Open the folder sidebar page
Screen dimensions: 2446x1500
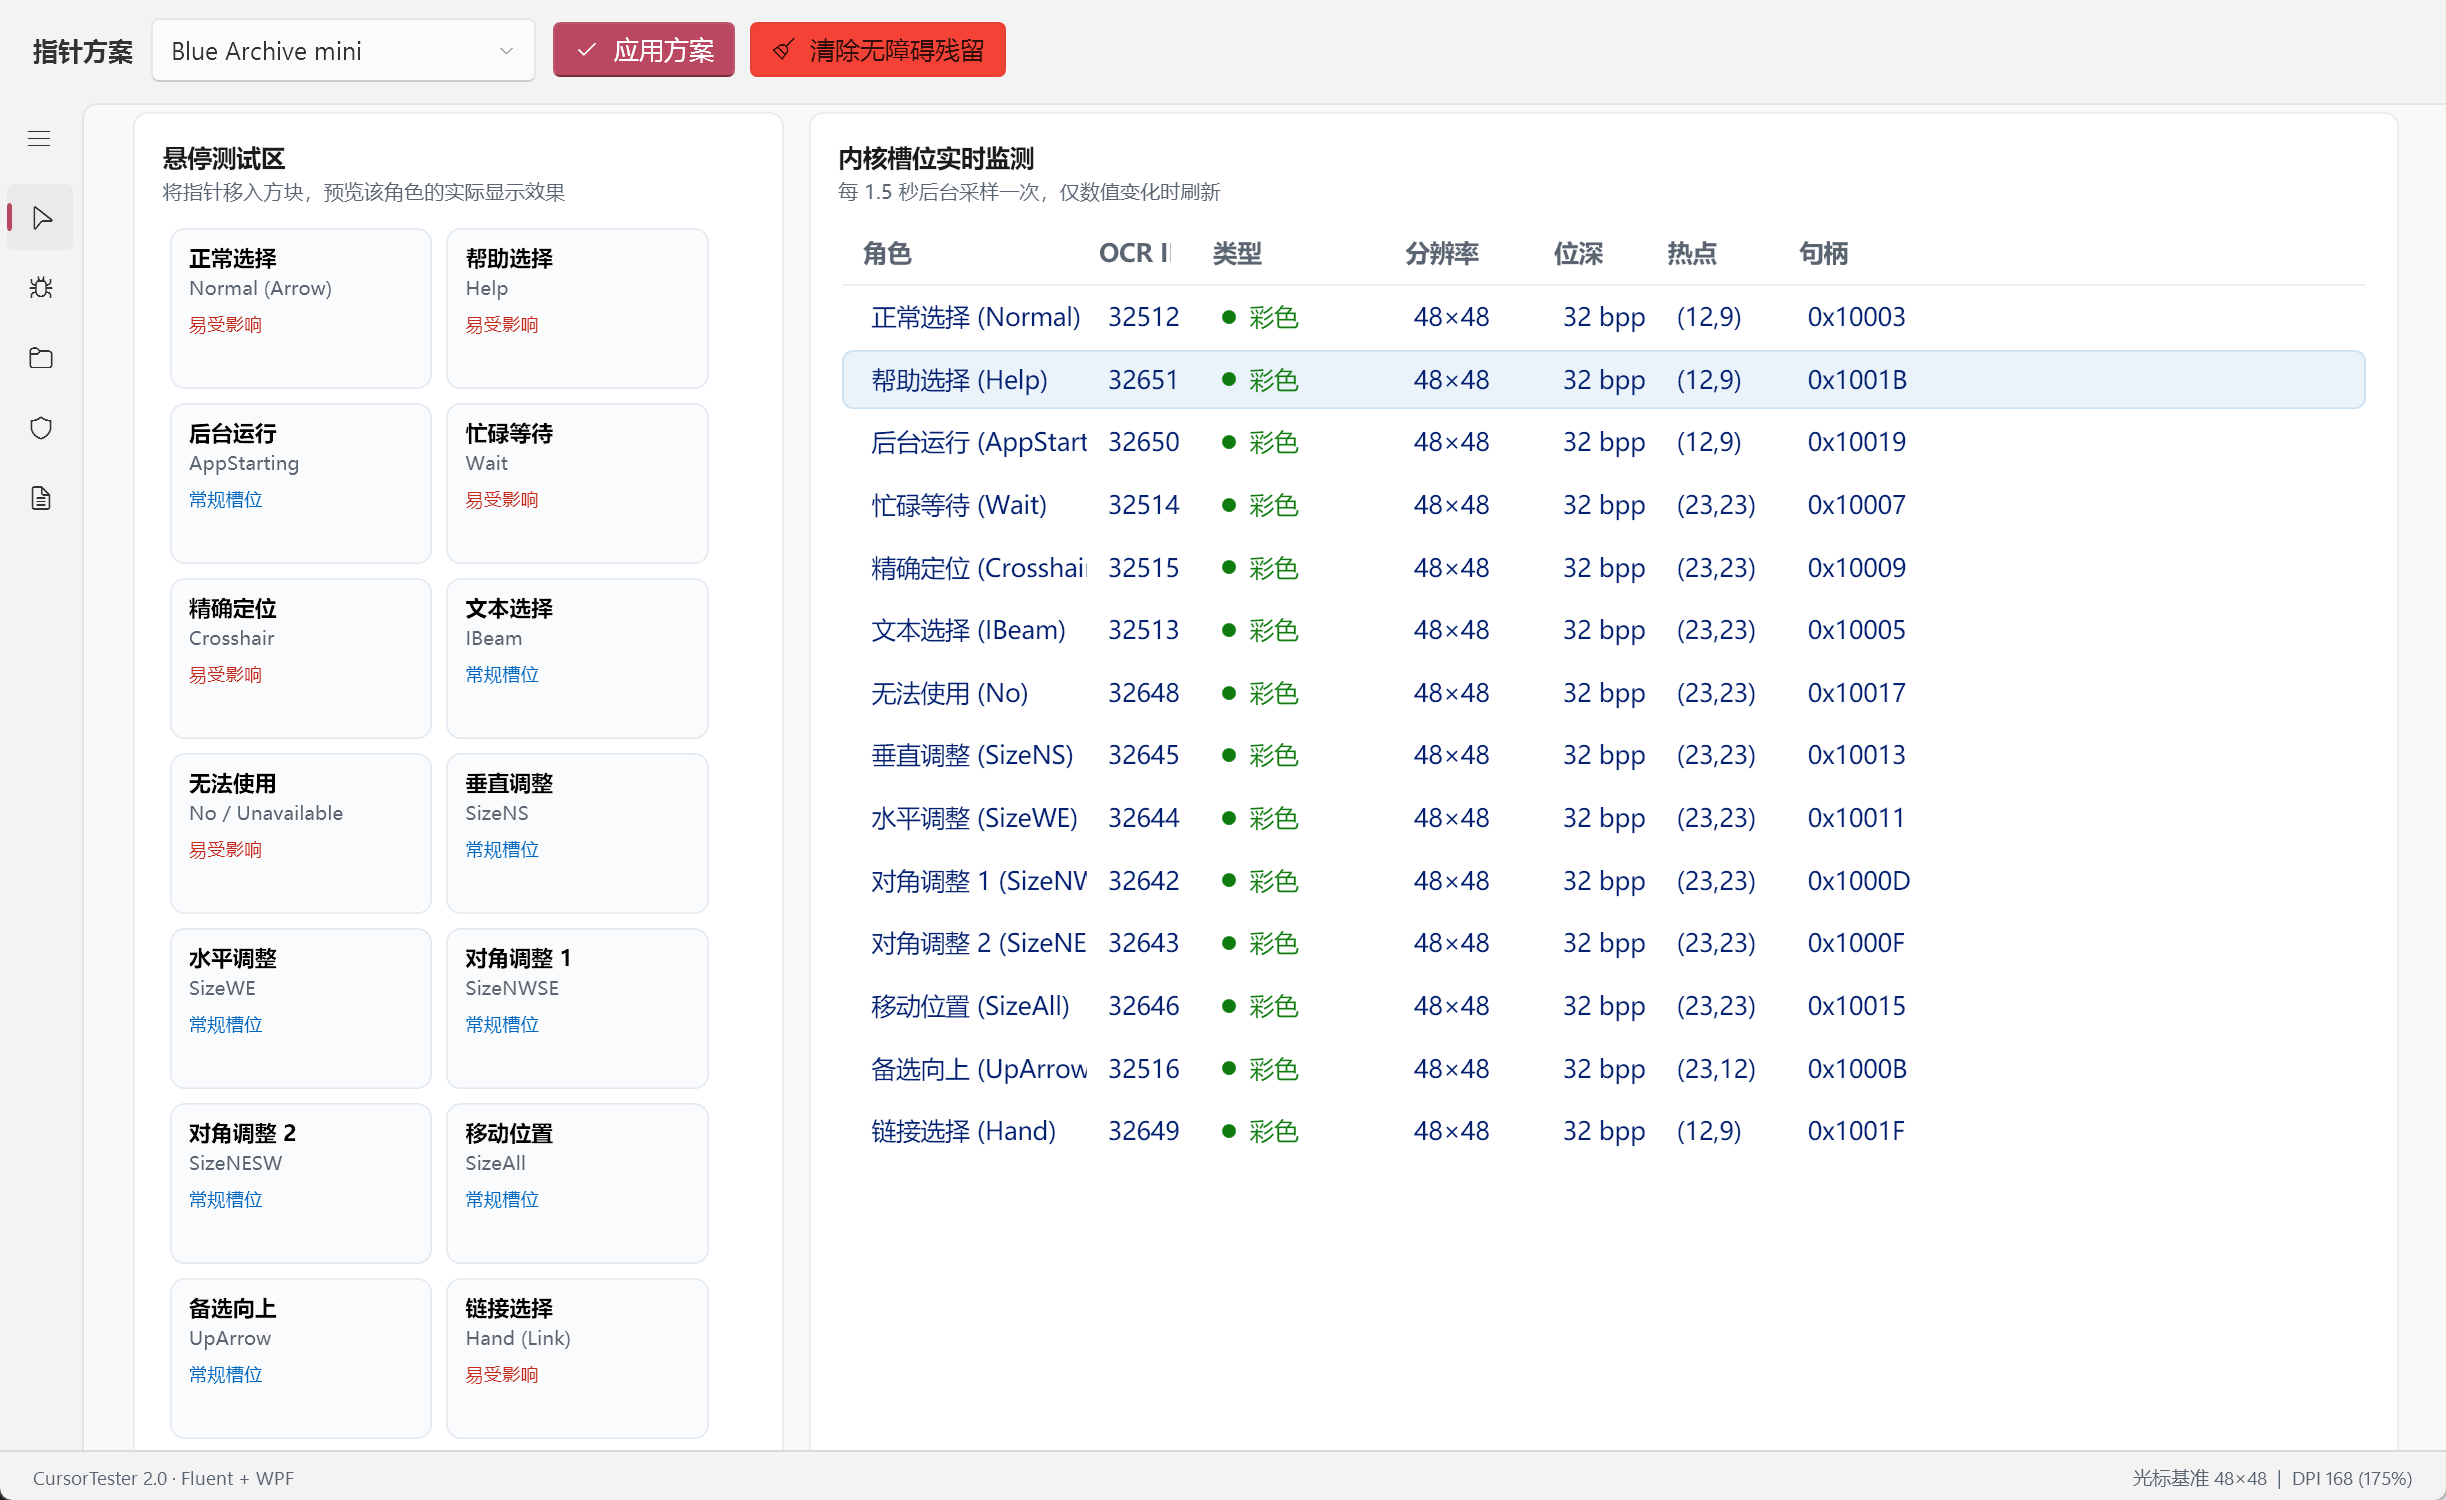tap(41, 358)
